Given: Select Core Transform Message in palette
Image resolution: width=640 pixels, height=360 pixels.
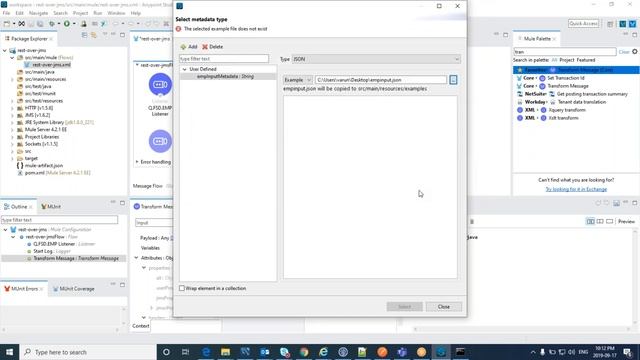Looking at the screenshot, I should (553, 86).
